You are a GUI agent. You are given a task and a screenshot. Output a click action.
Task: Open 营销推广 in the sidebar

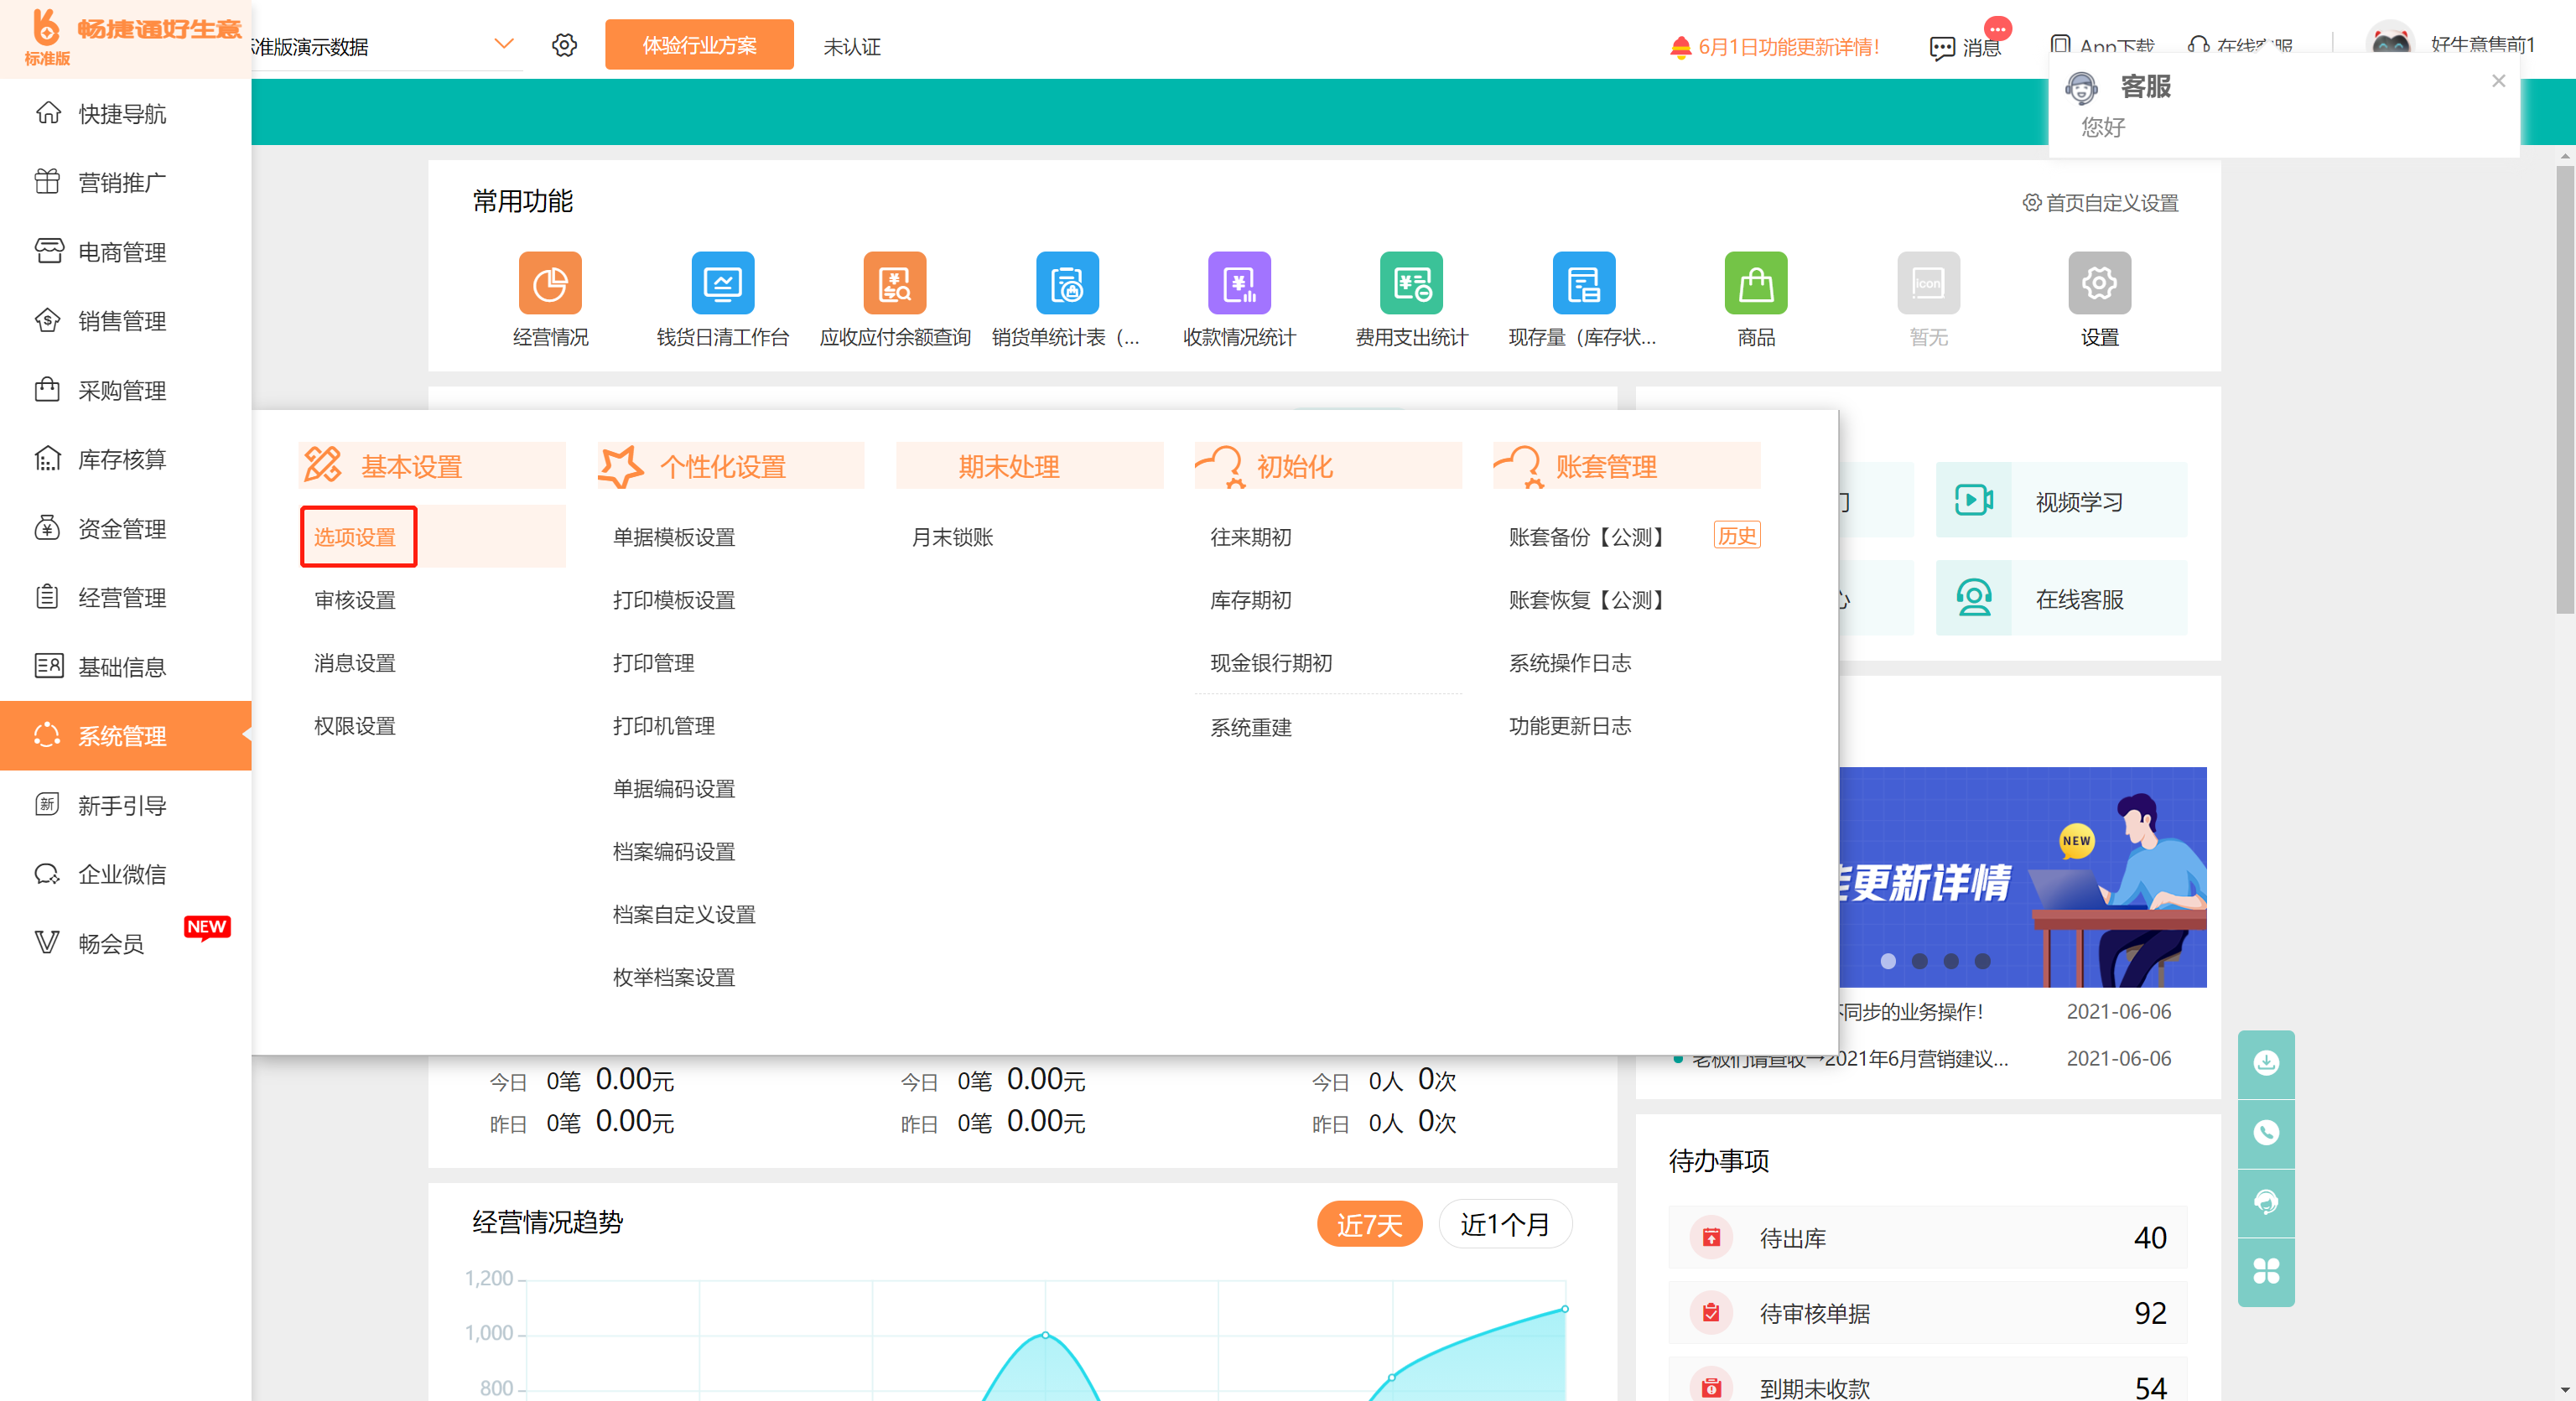(x=125, y=183)
